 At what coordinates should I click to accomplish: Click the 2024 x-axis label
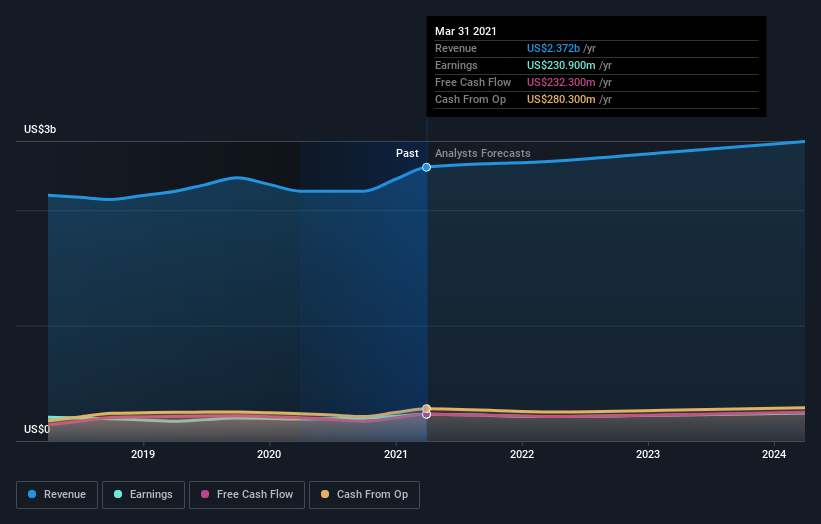coord(774,454)
